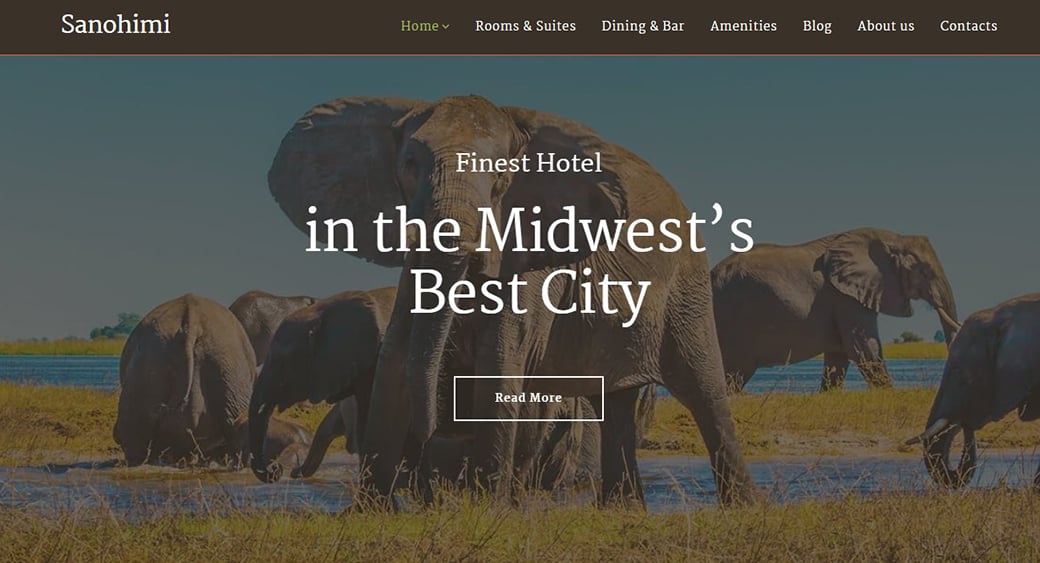Click the distant green trees on horizon
1040x563 pixels.
point(116,326)
